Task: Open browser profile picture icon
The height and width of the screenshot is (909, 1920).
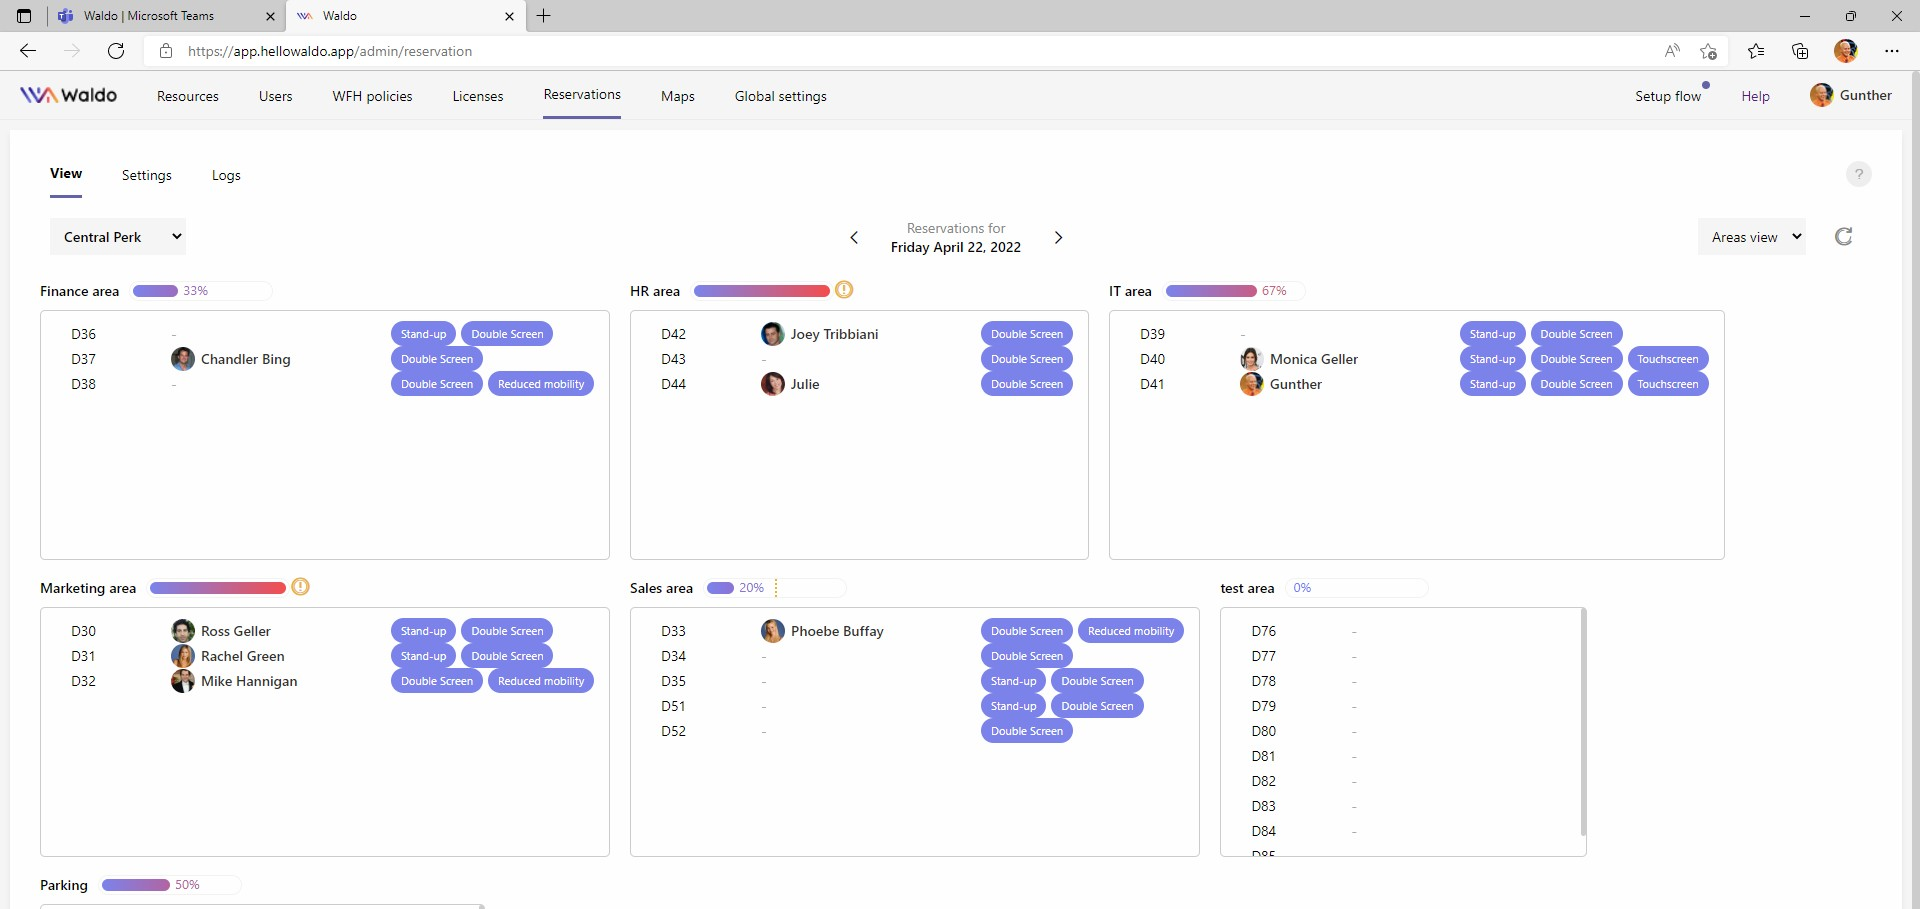Action: coord(1846,51)
